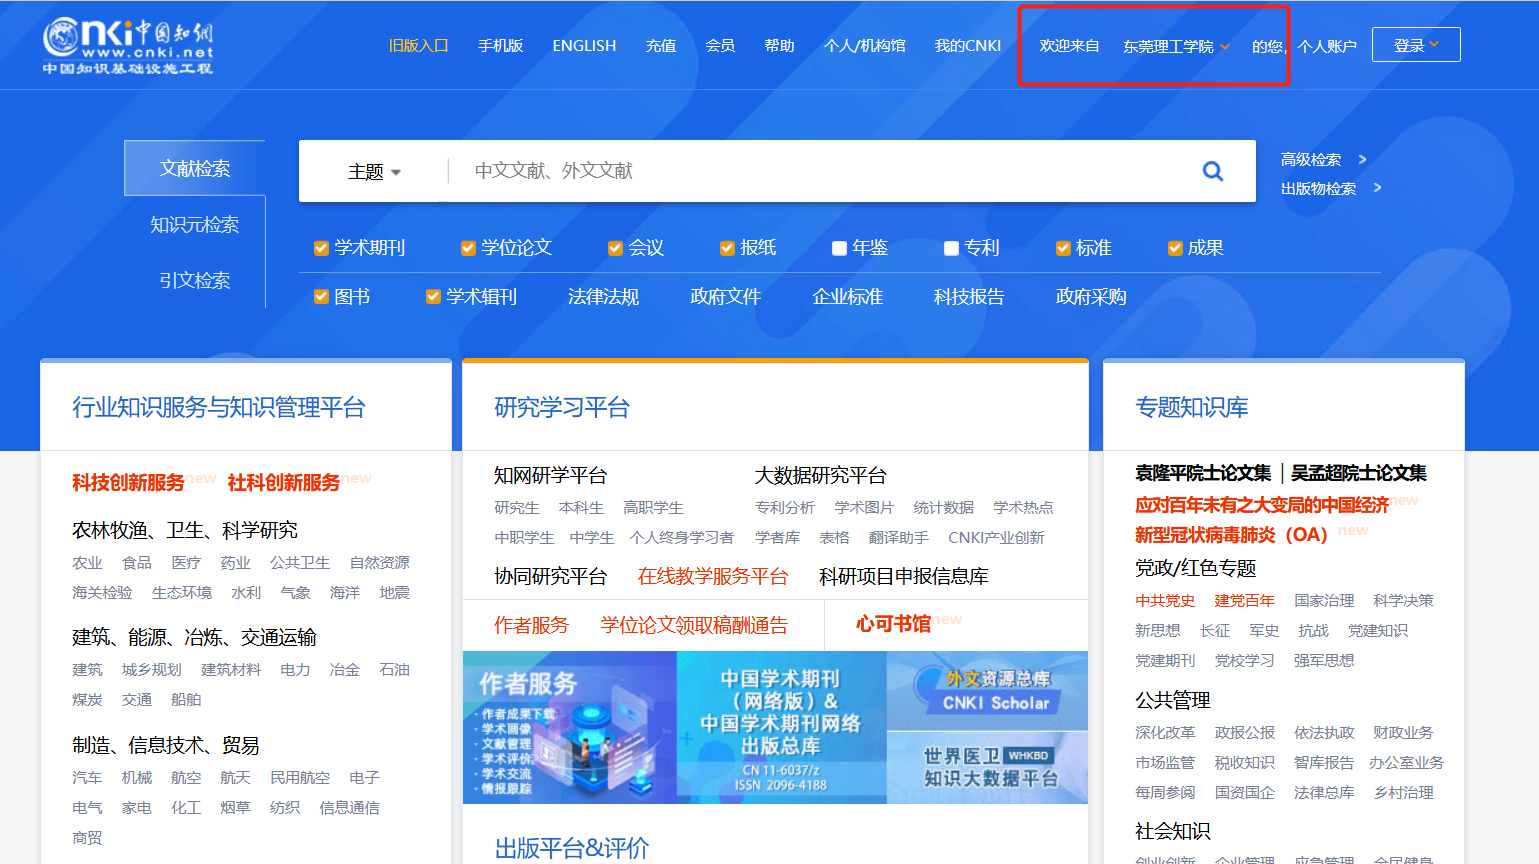Open 大数据研究平台 link
The image size is (1539, 864).
click(x=820, y=476)
